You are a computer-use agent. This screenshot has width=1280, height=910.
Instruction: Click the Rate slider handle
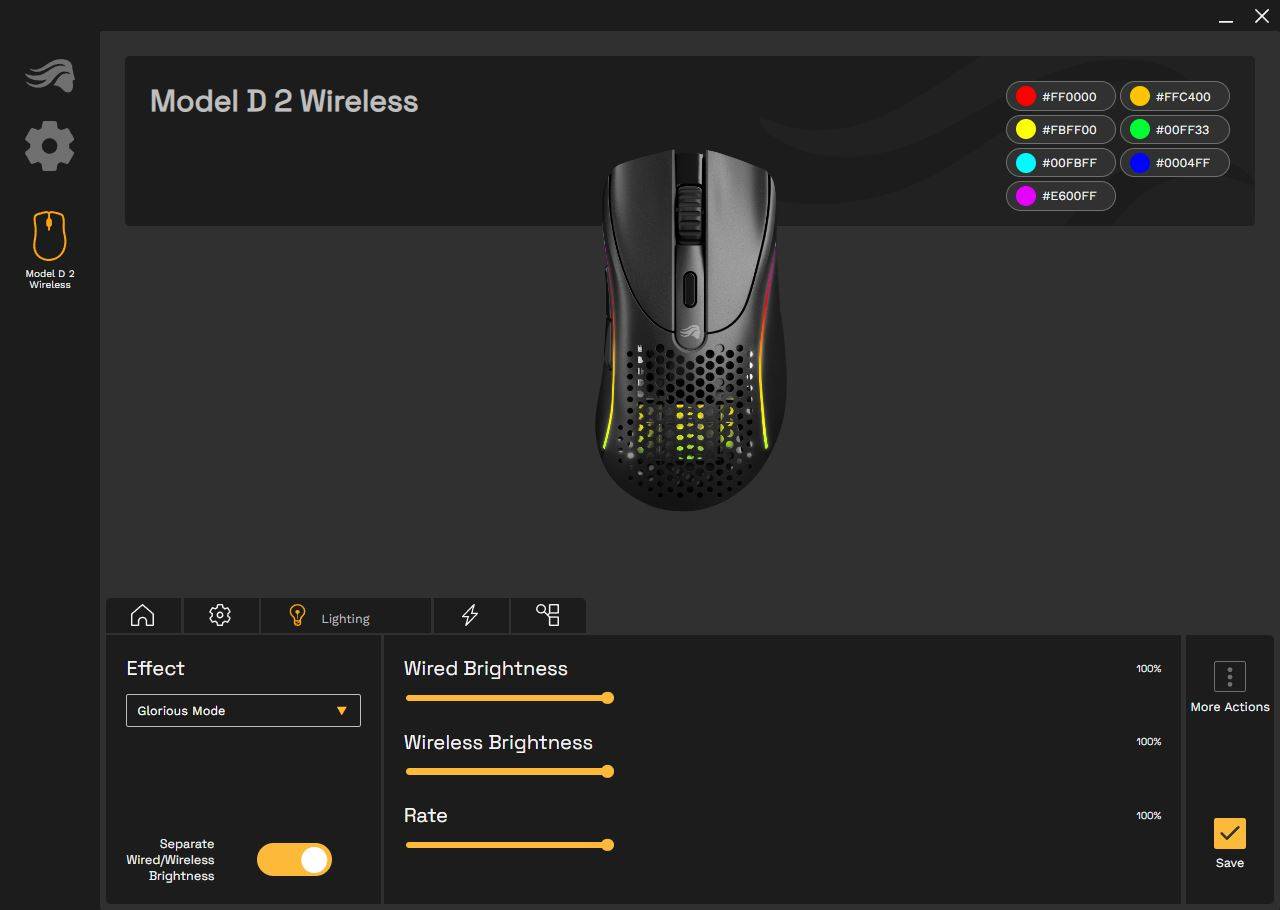[607, 845]
